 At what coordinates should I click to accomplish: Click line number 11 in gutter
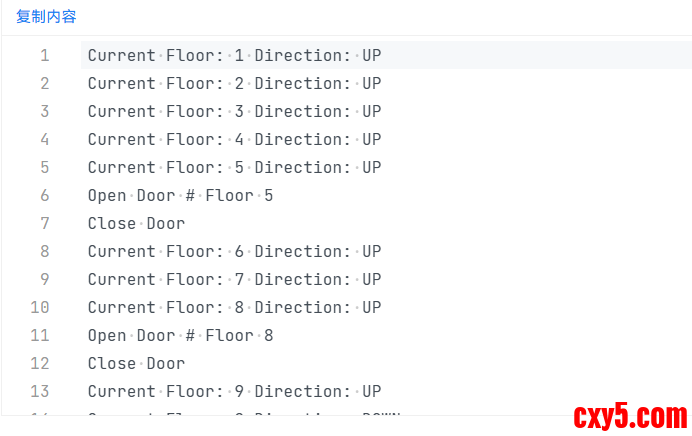[40, 335]
